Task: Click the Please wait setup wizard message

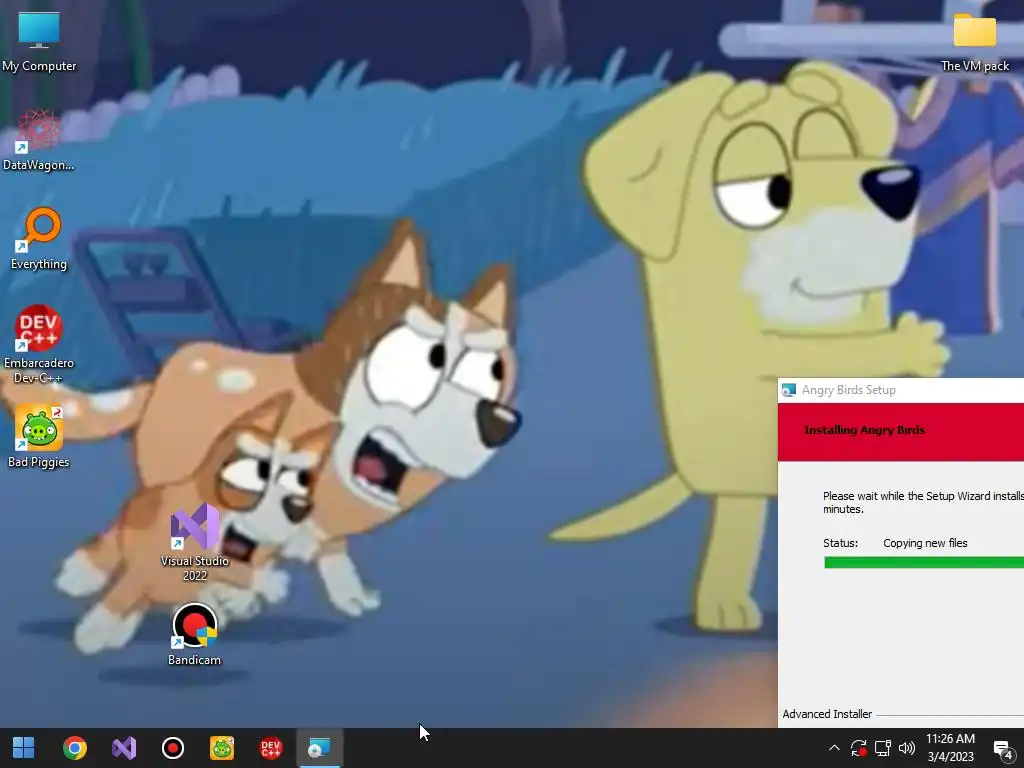Action: (923, 503)
